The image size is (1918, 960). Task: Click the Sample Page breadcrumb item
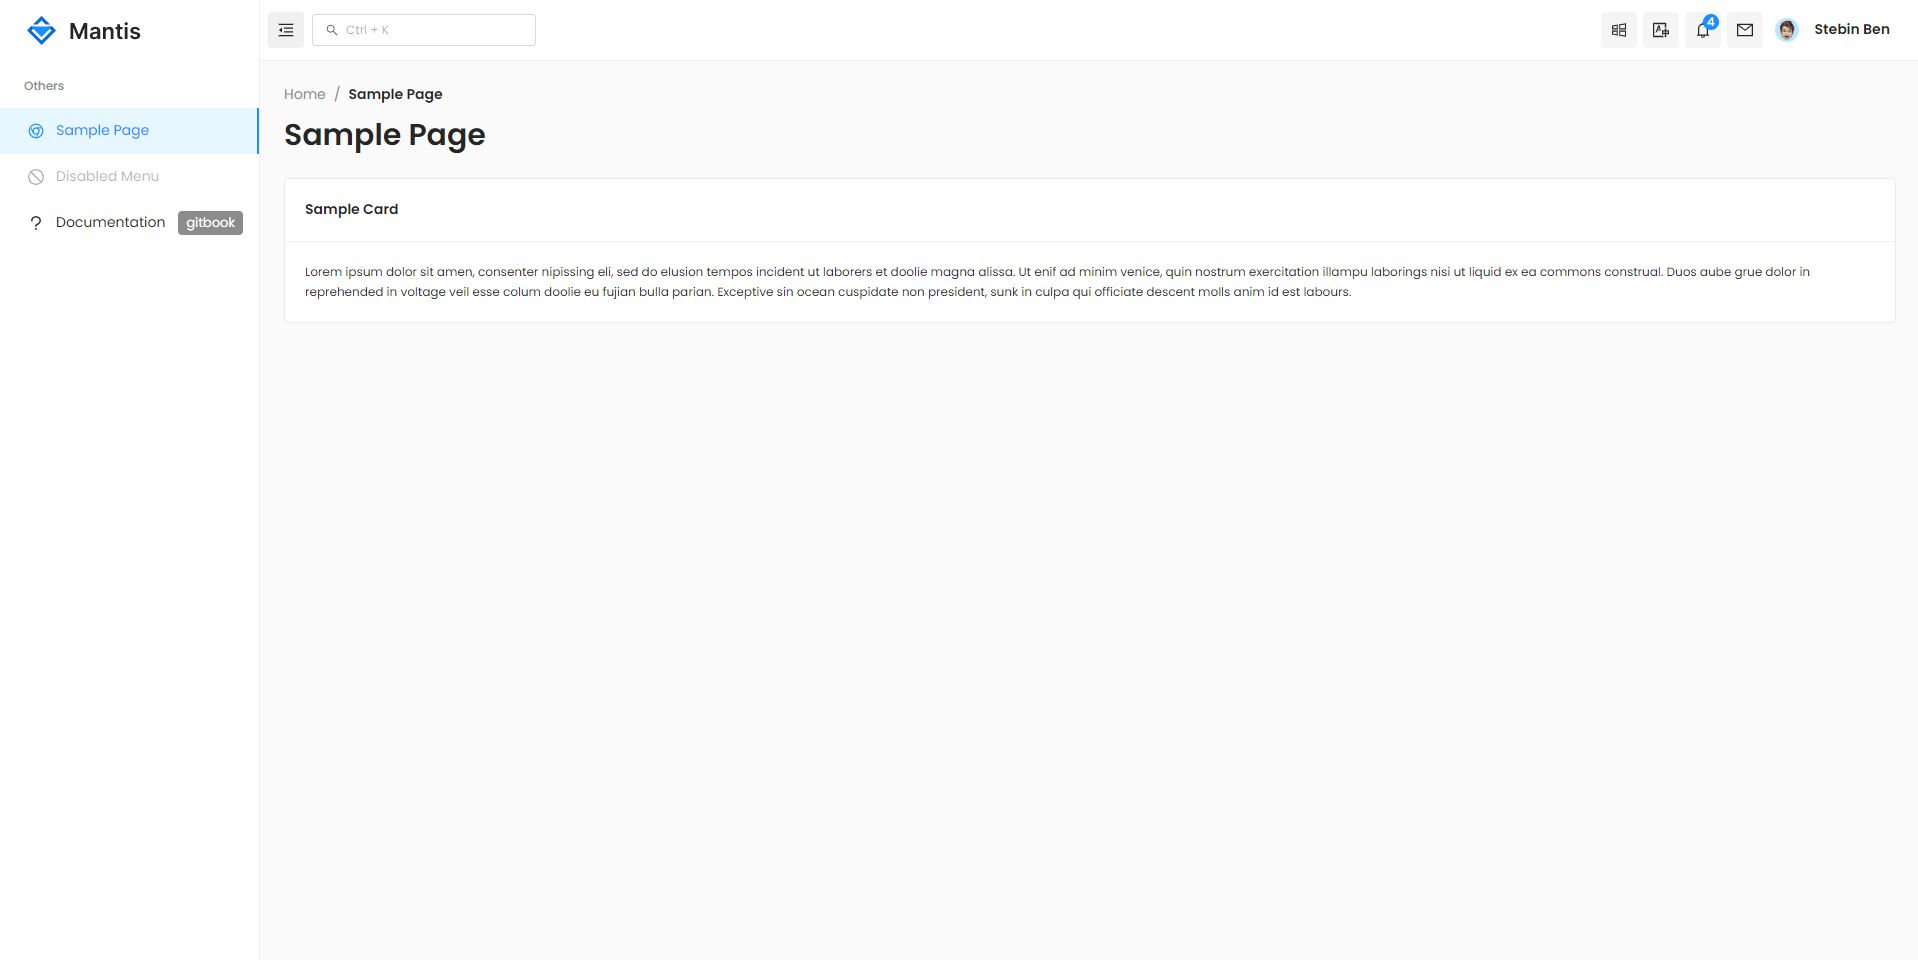[395, 94]
